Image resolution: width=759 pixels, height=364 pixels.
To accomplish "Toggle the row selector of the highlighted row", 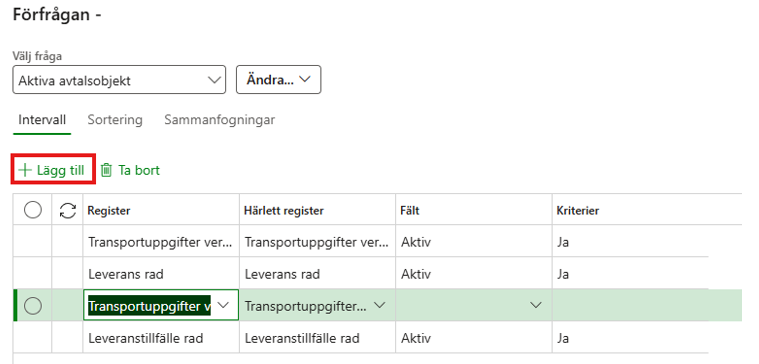I will point(32,305).
